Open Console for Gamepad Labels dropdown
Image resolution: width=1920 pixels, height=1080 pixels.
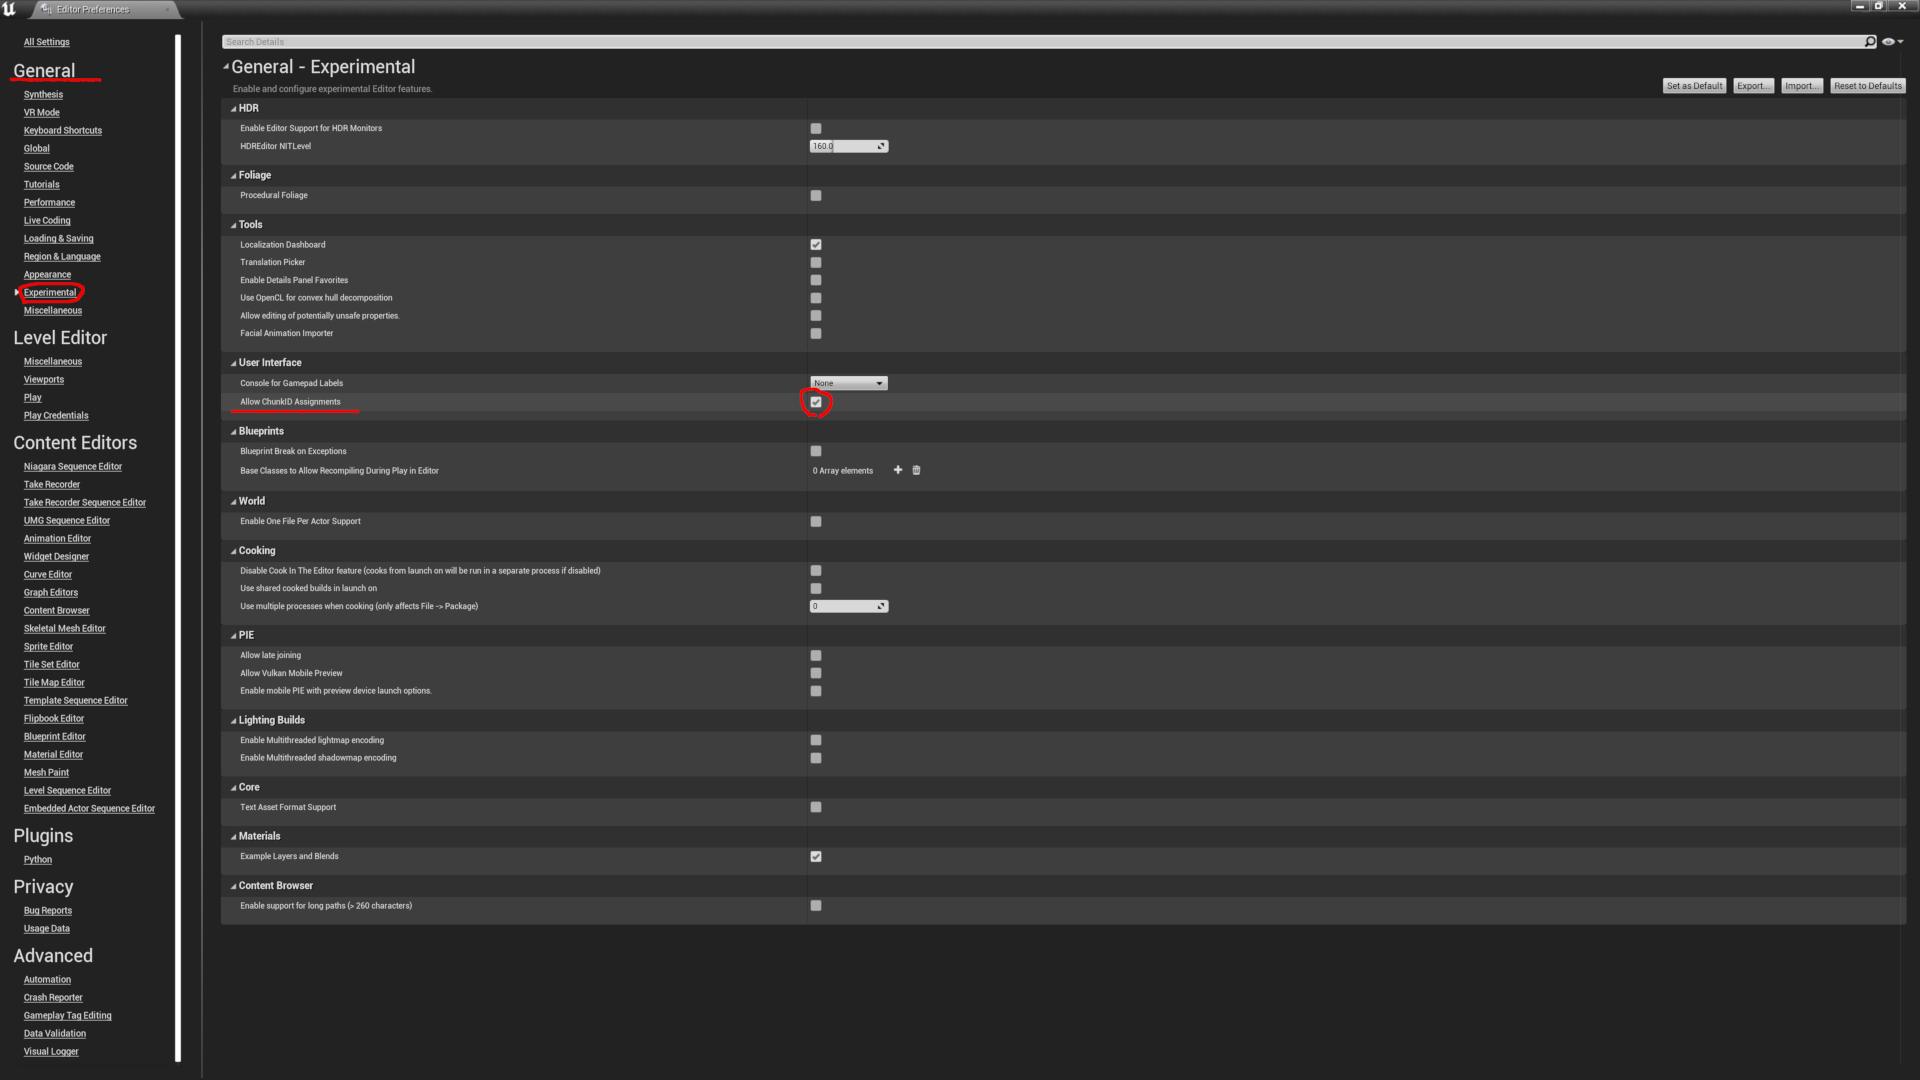(x=848, y=384)
